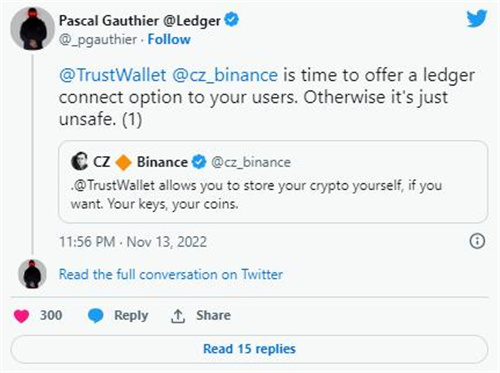
Task: Click the blue reply bubble icon
Action: click(96, 315)
